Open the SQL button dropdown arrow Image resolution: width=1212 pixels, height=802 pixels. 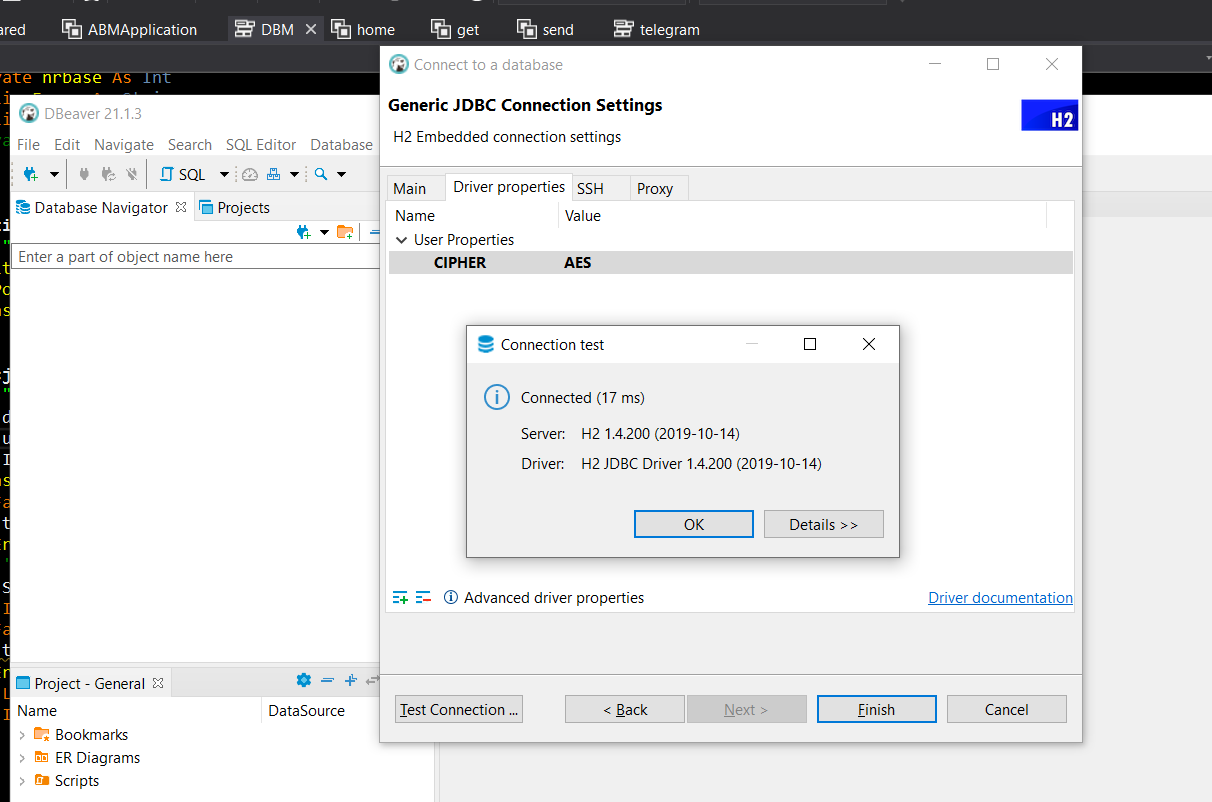coord(224,175)
